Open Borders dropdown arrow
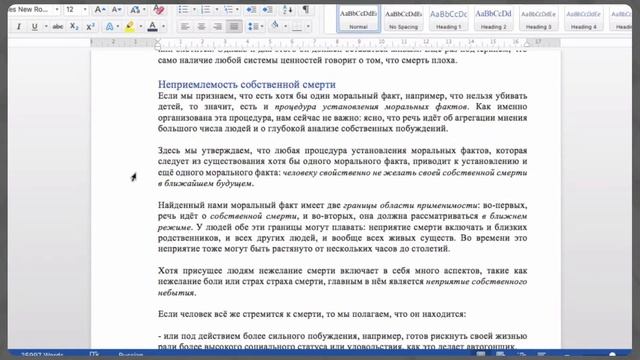The width and height of the screenshot is (640, 360). (x=308, y=27)
